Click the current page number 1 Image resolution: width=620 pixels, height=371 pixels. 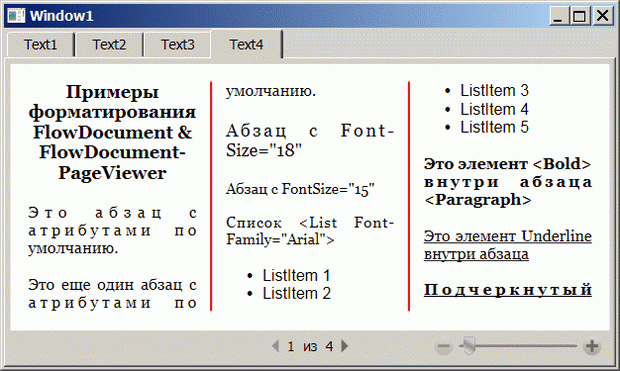click(291, 346)
